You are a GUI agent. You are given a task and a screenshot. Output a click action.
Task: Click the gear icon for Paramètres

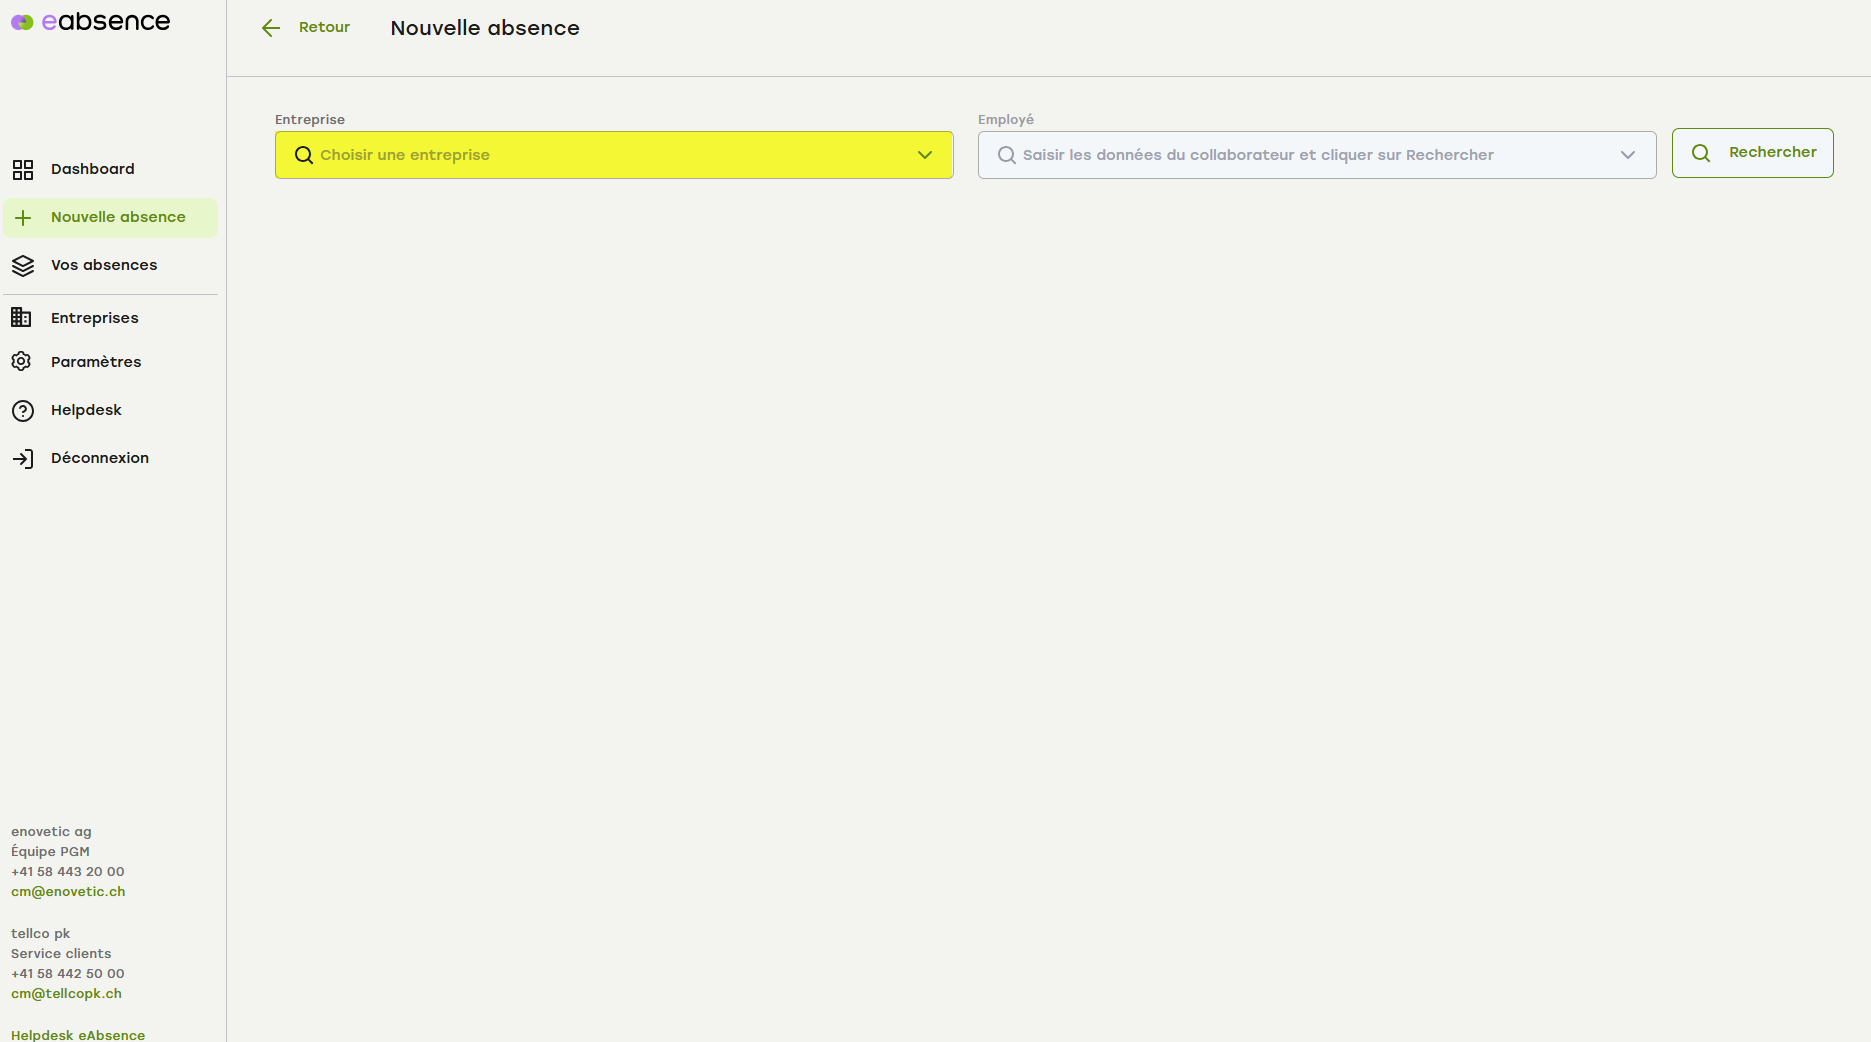coord(21,362)
